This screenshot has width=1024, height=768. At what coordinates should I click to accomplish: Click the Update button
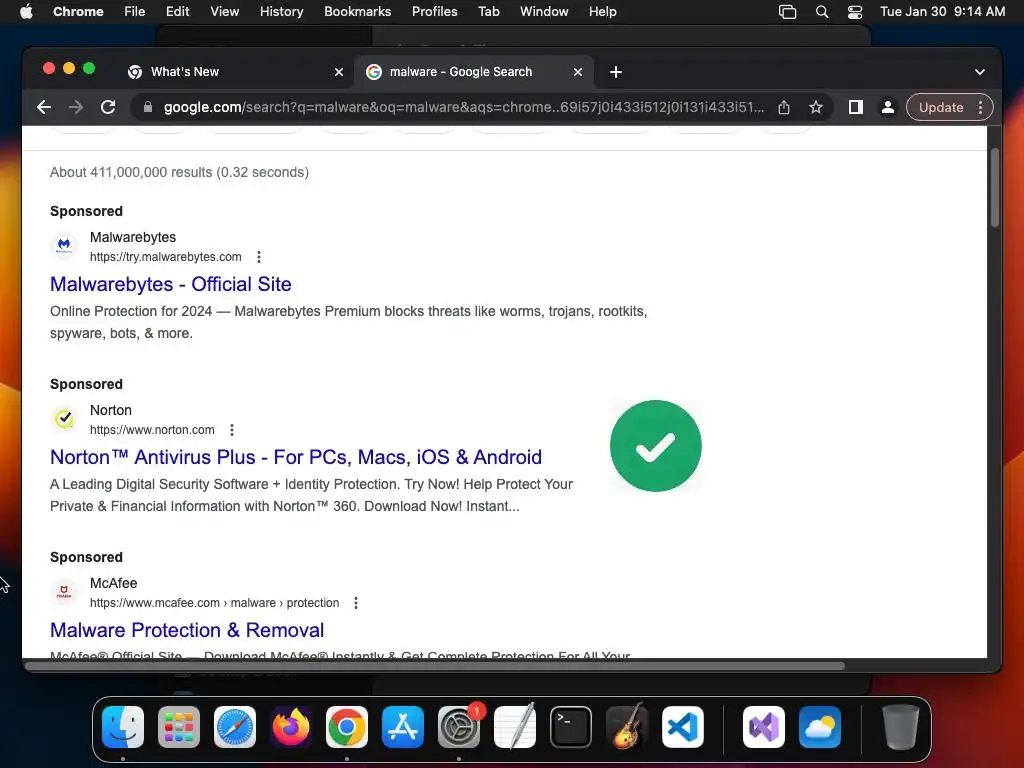pos(940,107)
